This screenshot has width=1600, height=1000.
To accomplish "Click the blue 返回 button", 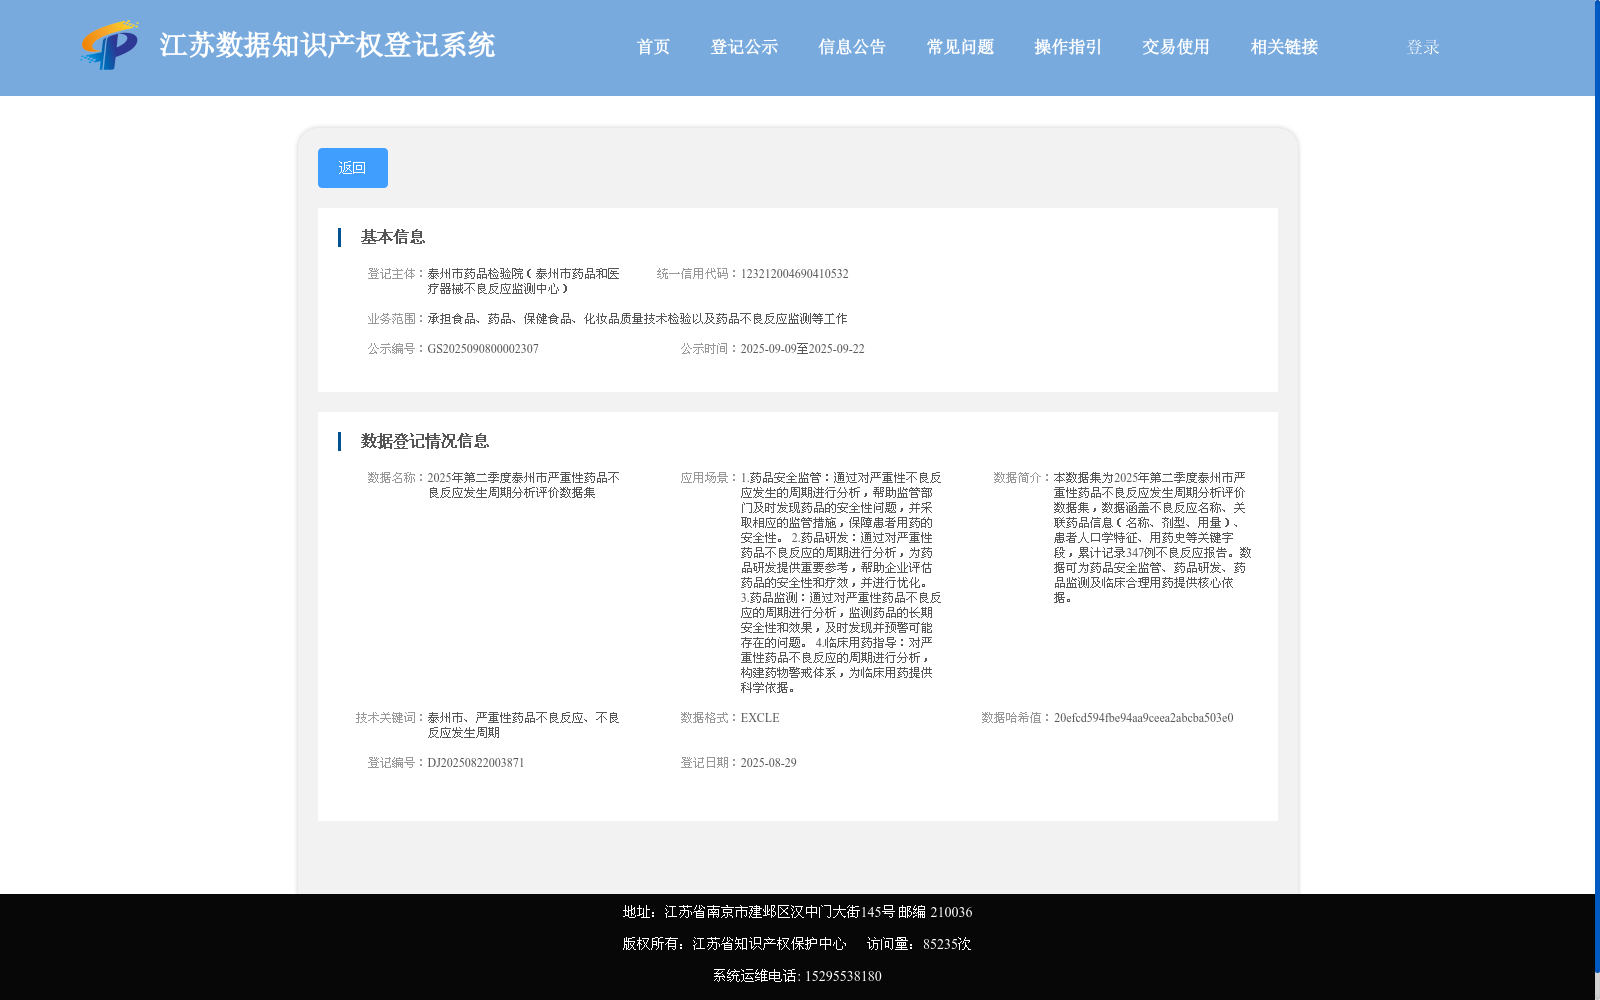I will (353, 168).
